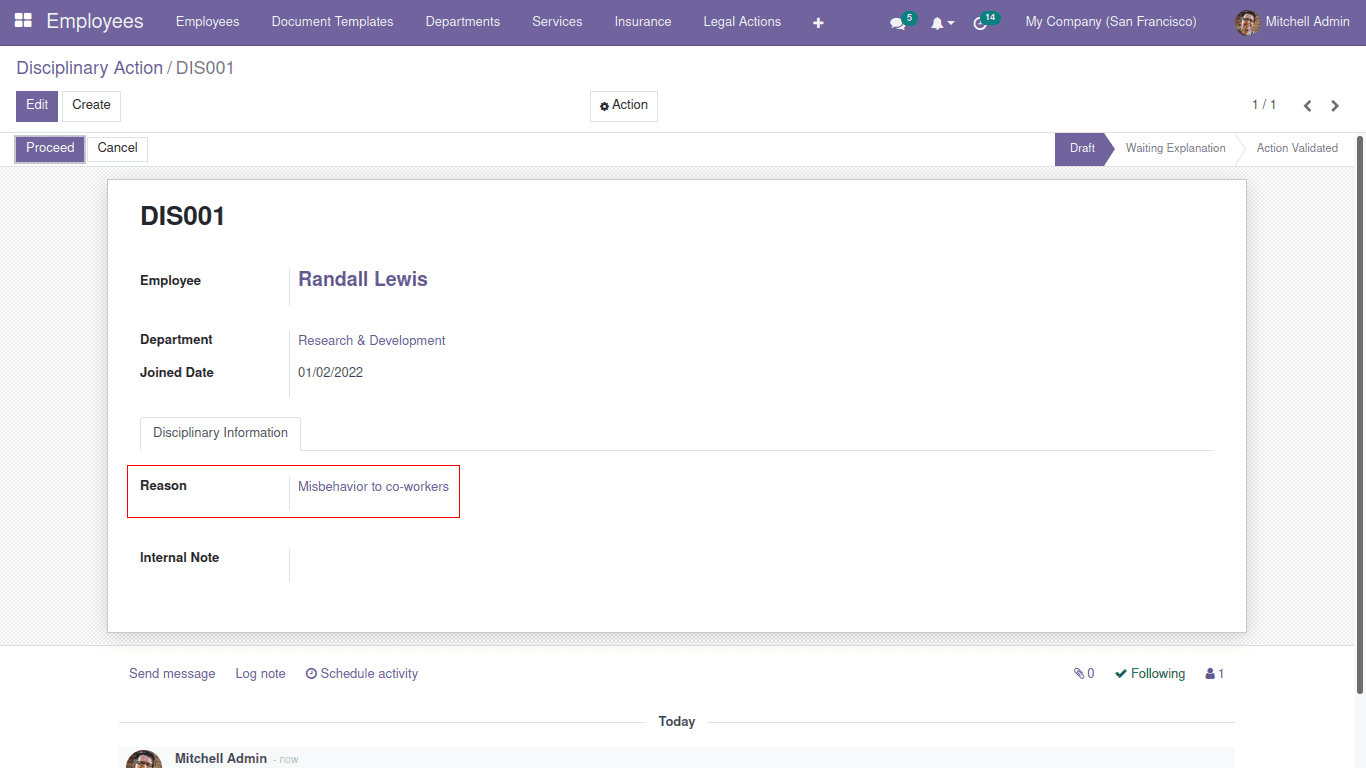
Task: Open the Discuss messages icon showing 5
Action: coord(898,21)
